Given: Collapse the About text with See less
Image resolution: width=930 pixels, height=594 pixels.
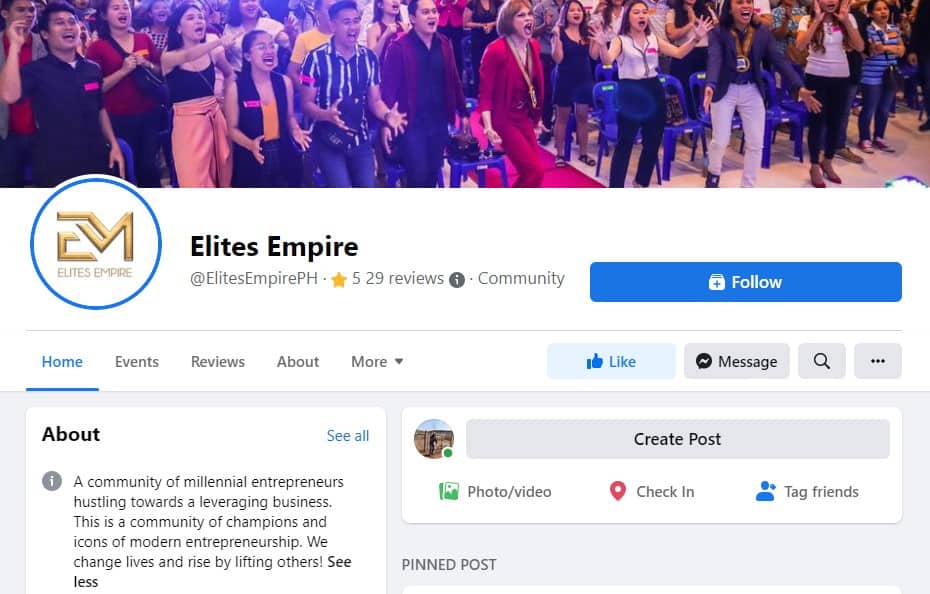Looking at the screenshot, I should [212, 571].
